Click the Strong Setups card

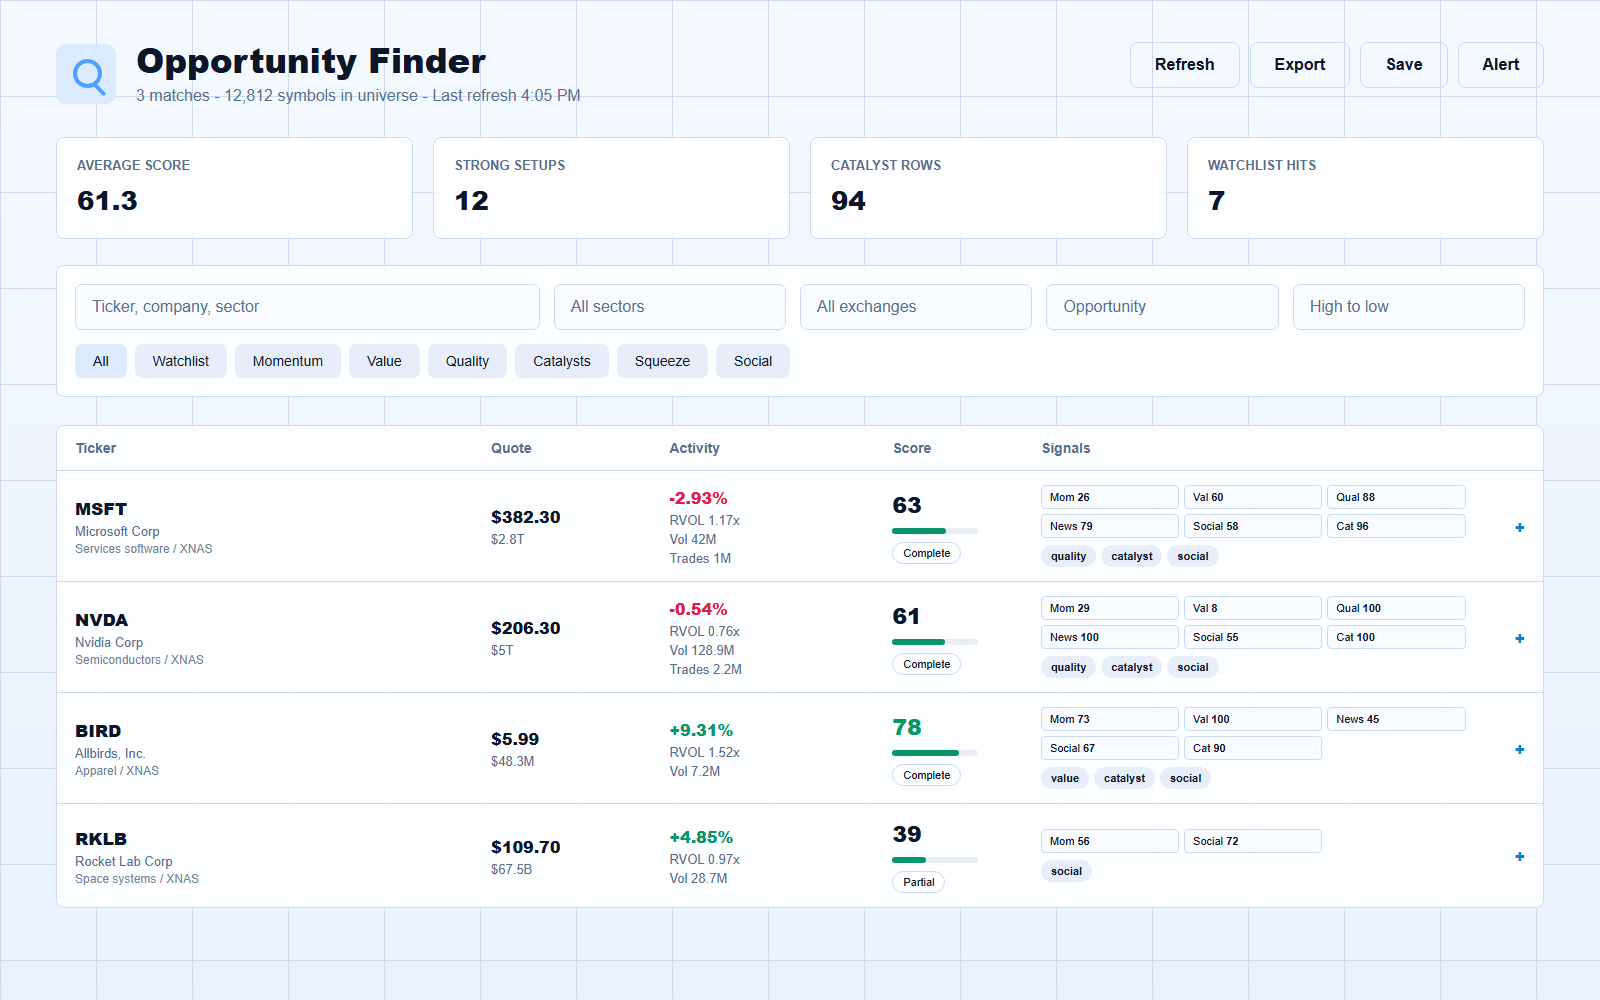[611, 188]
